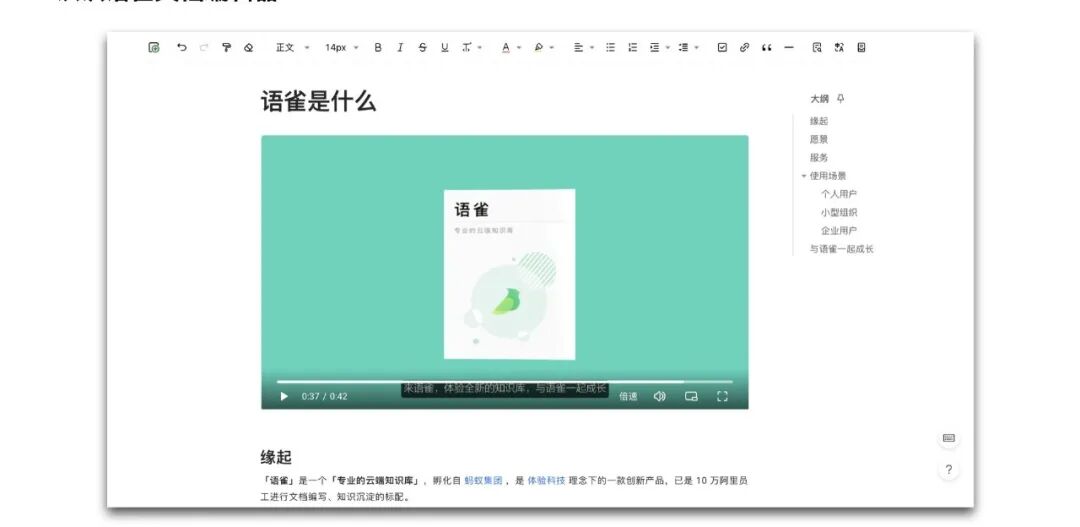Jump to 小型组织 in the outline
The width and height of the screenshot is (1080, 527).
(x=839, y=212)
